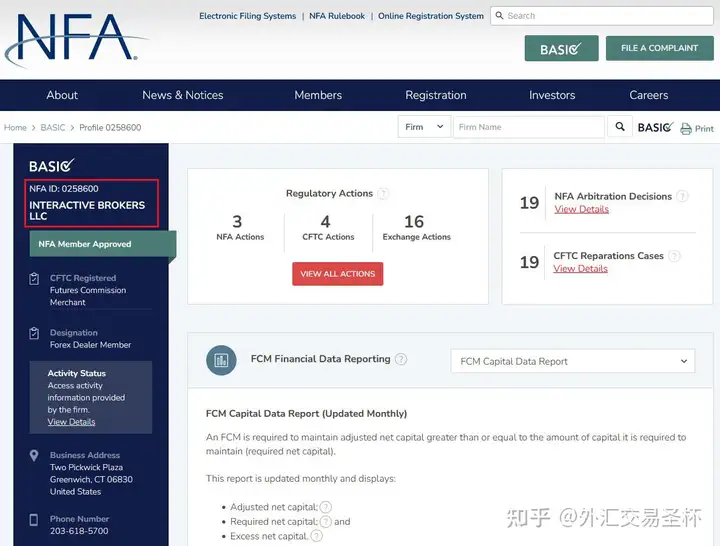This screenshot has height=546, width=720.
Task: Open the Careers menu
Action: (x=648, y=95)
